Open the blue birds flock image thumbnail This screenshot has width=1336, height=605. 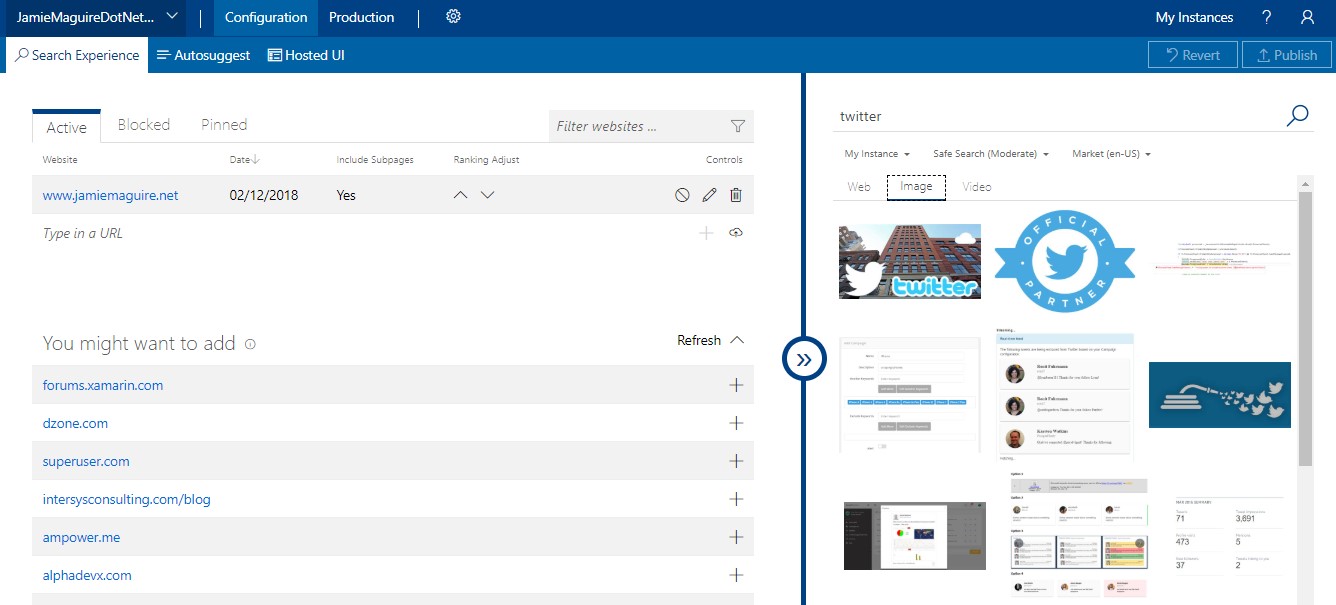point(1220,394)
